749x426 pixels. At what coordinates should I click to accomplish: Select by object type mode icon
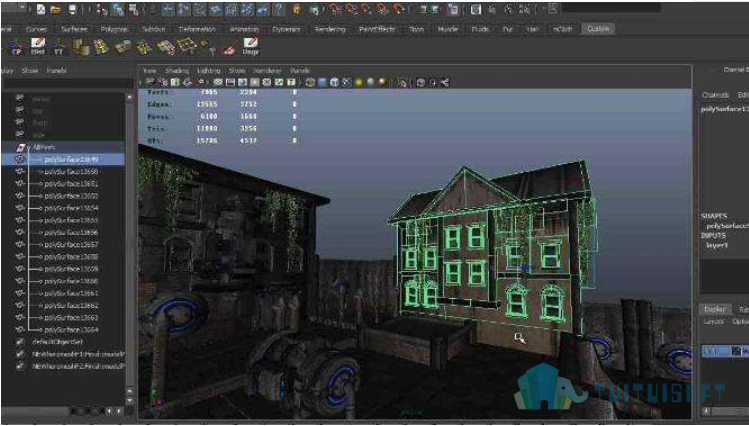[x=117, y=9]
